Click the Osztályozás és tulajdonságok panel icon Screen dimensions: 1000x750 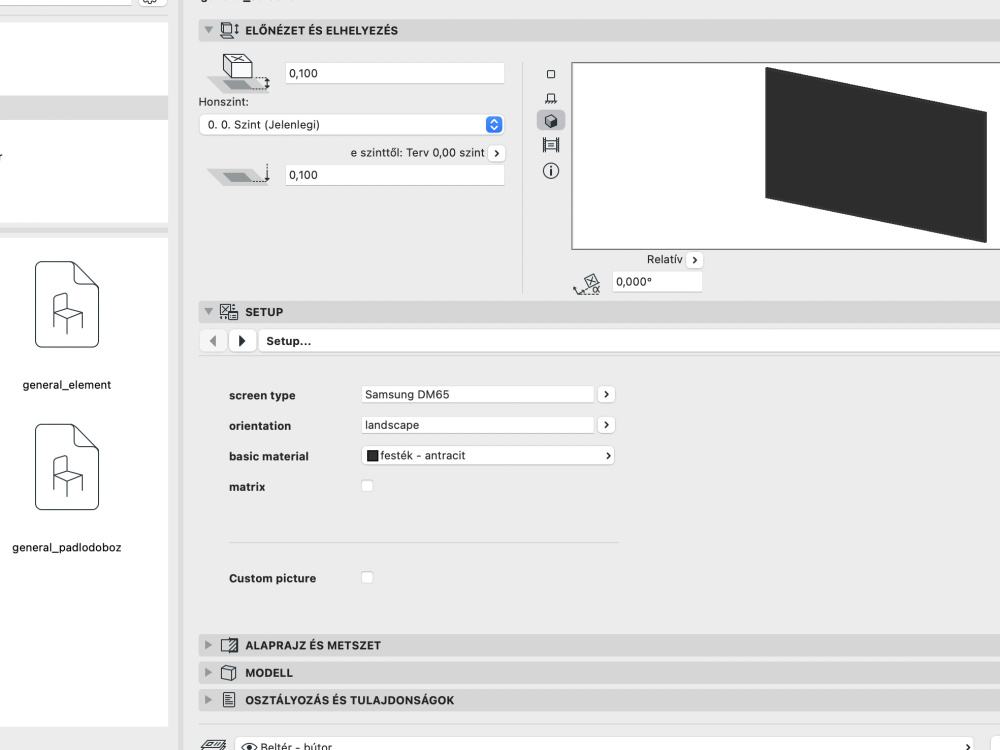click(x=229, y=700)
